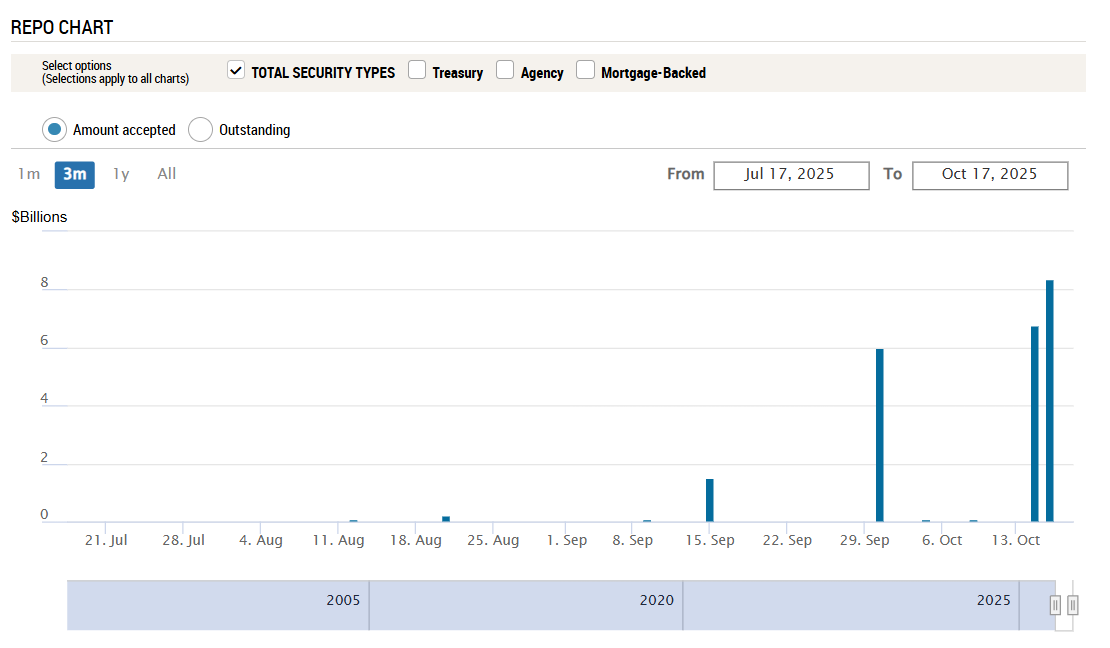1110x648 pixels.
Task: Select the 15 Sep bar
Action: click(710, 500)
